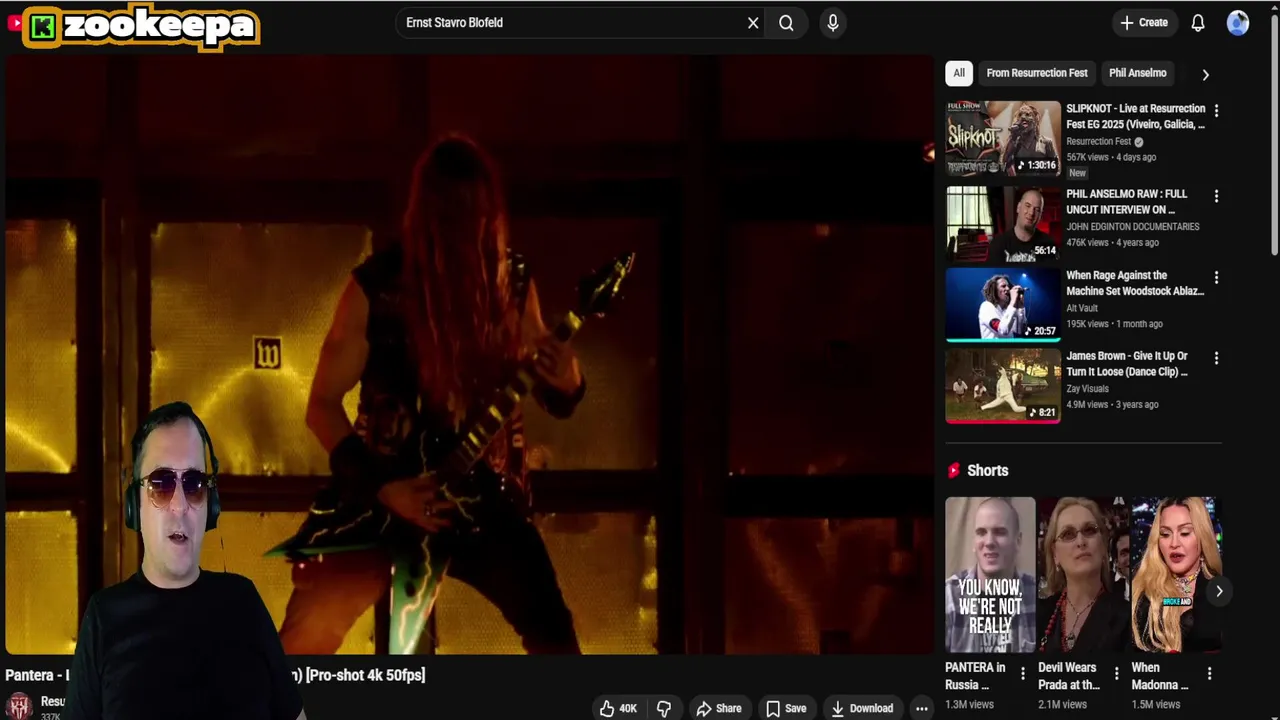
Task: Open the When Madonna short
Action: coord(1176,575)
